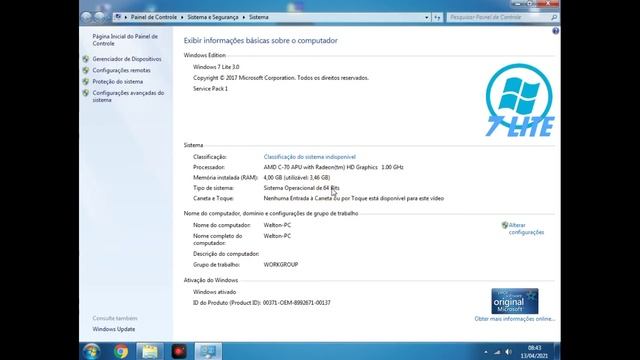Screen dimensions: 640x360
Task: Click the 4,00 GB RAM value text
Action: 297,178
